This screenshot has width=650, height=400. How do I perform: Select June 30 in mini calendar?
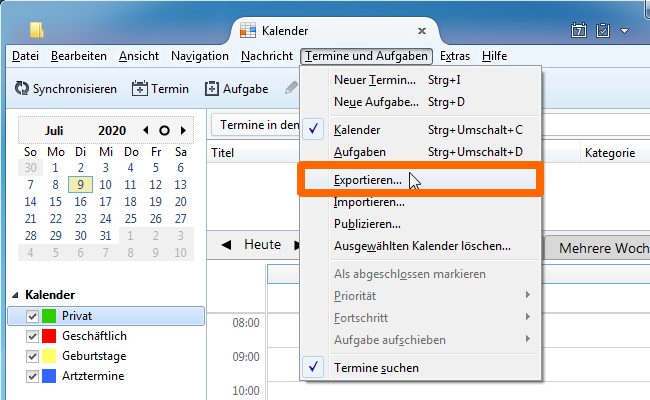pyautogui.click(x=30, y=168)
